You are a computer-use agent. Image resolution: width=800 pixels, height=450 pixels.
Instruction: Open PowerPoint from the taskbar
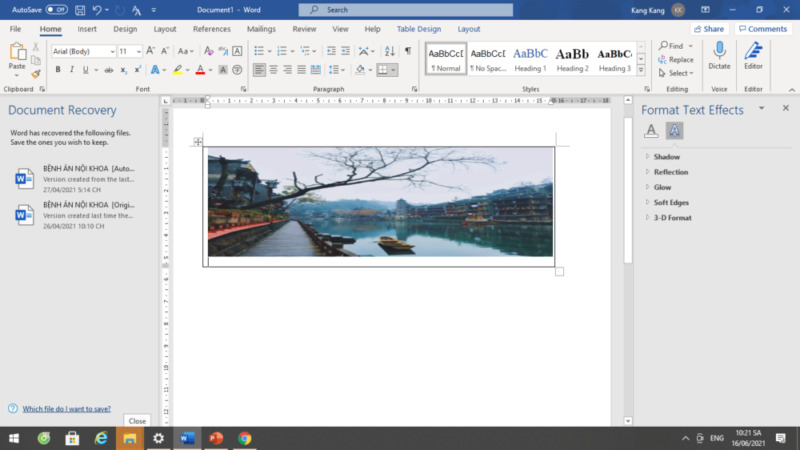tap(216, 438)
